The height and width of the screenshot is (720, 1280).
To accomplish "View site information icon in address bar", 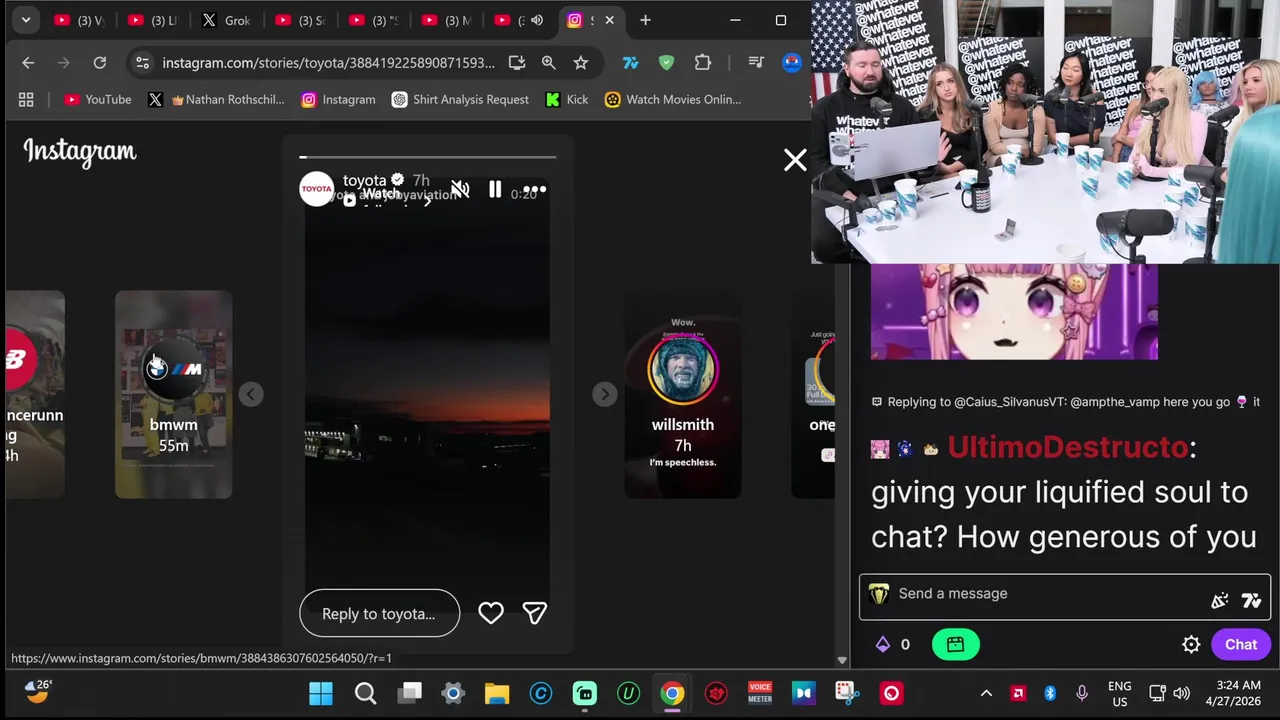I will click(x=142, y=63).
